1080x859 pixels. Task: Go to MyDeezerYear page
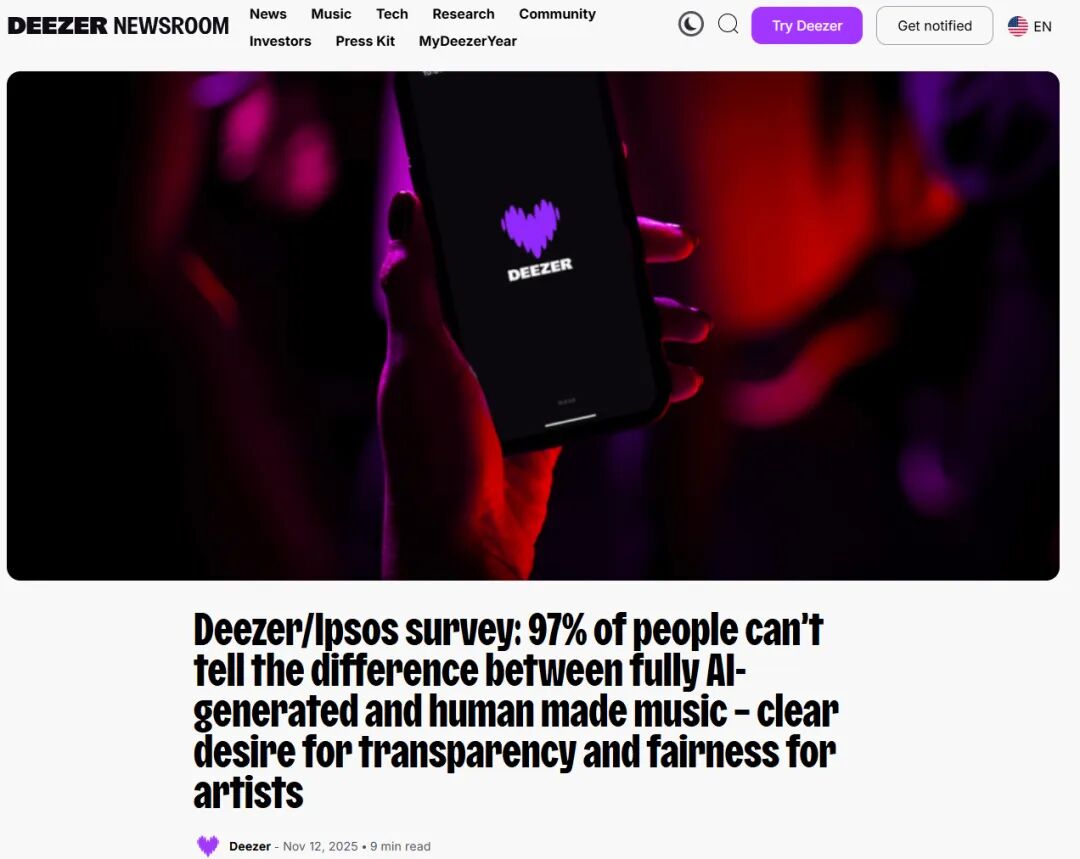click(468, 41)
